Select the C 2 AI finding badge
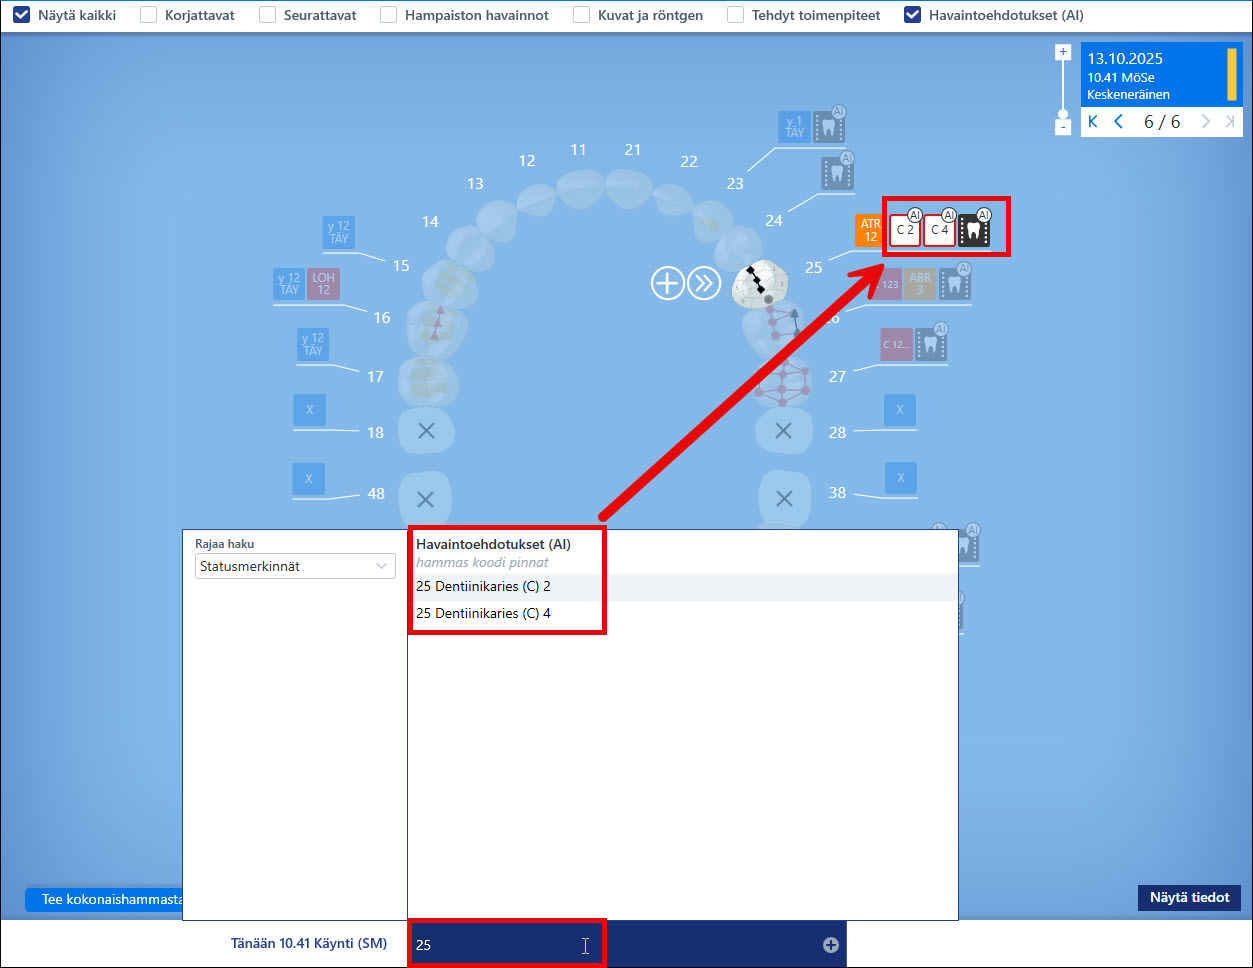 [x=905, y=230]
